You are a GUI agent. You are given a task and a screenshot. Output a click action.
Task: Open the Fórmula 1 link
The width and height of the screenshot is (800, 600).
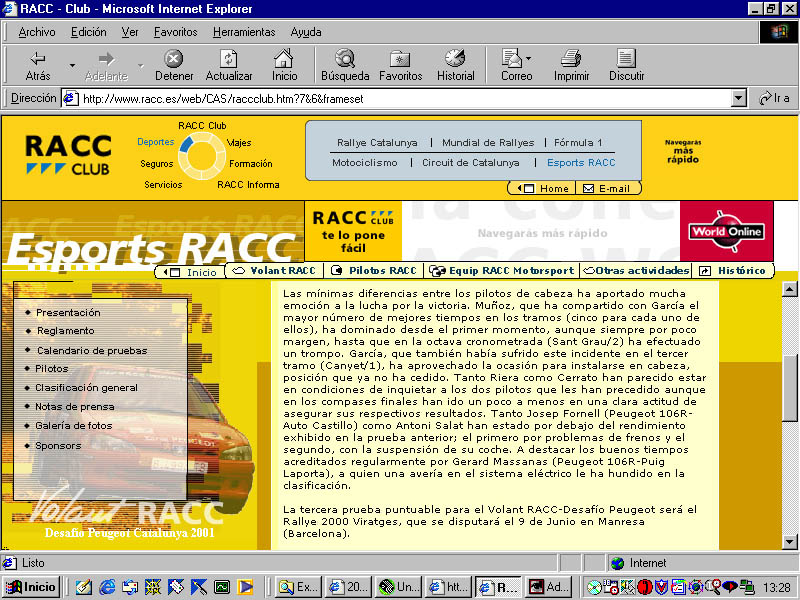tap(578, 143)
